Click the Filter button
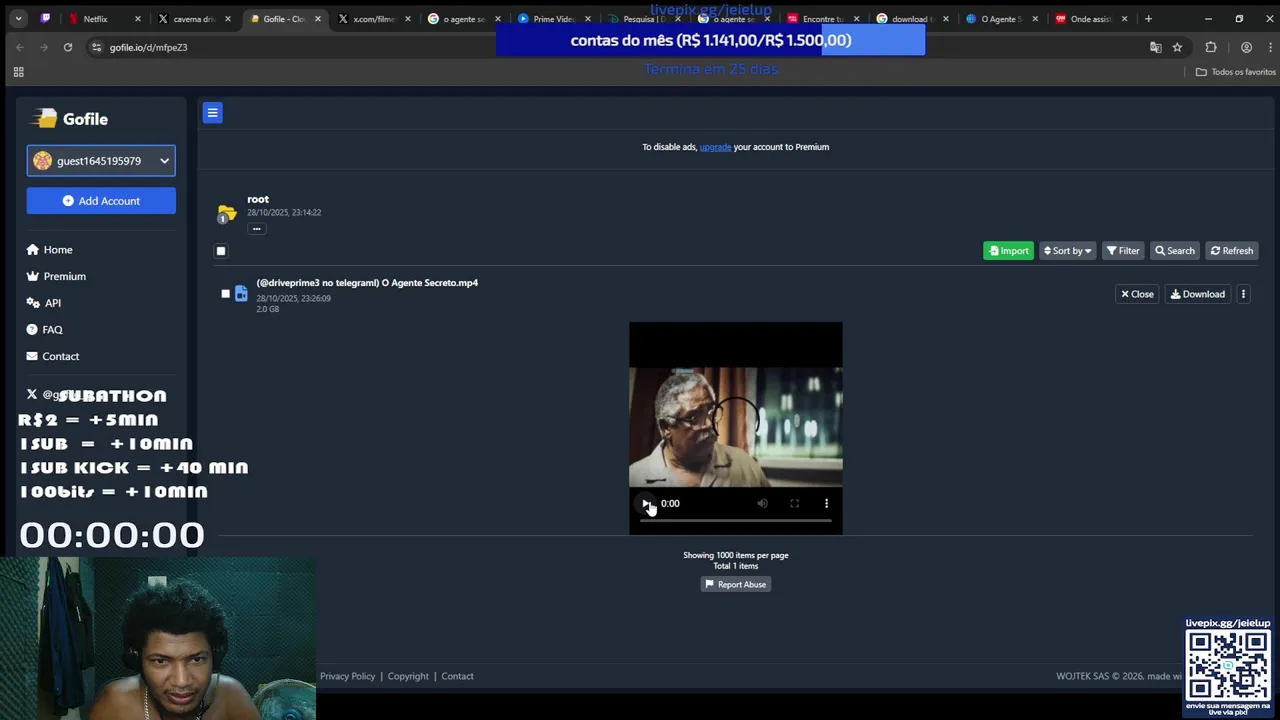The width and height of the screenshot is (1280, 720). (x=1123, y=251)
